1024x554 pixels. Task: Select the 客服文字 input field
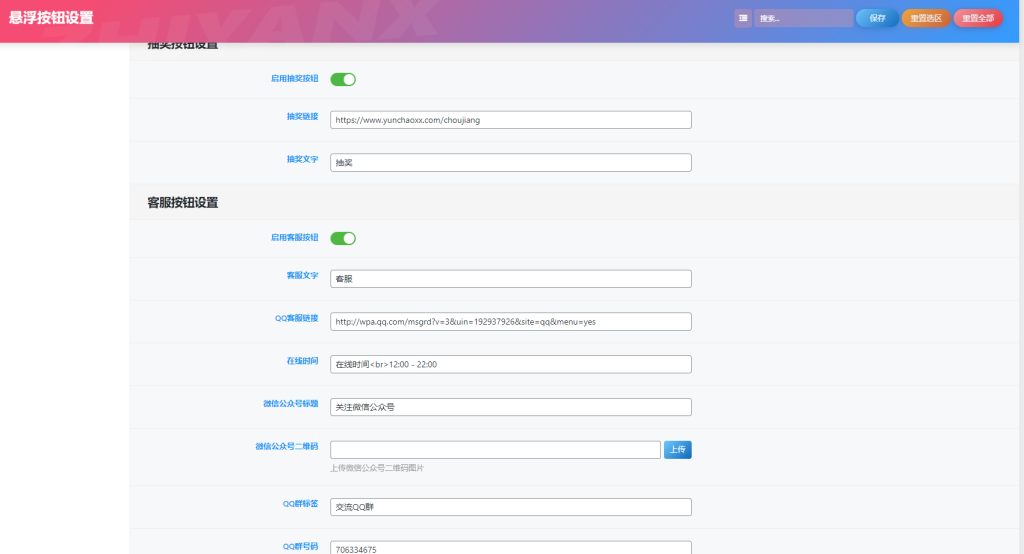(x=510, y=279)
